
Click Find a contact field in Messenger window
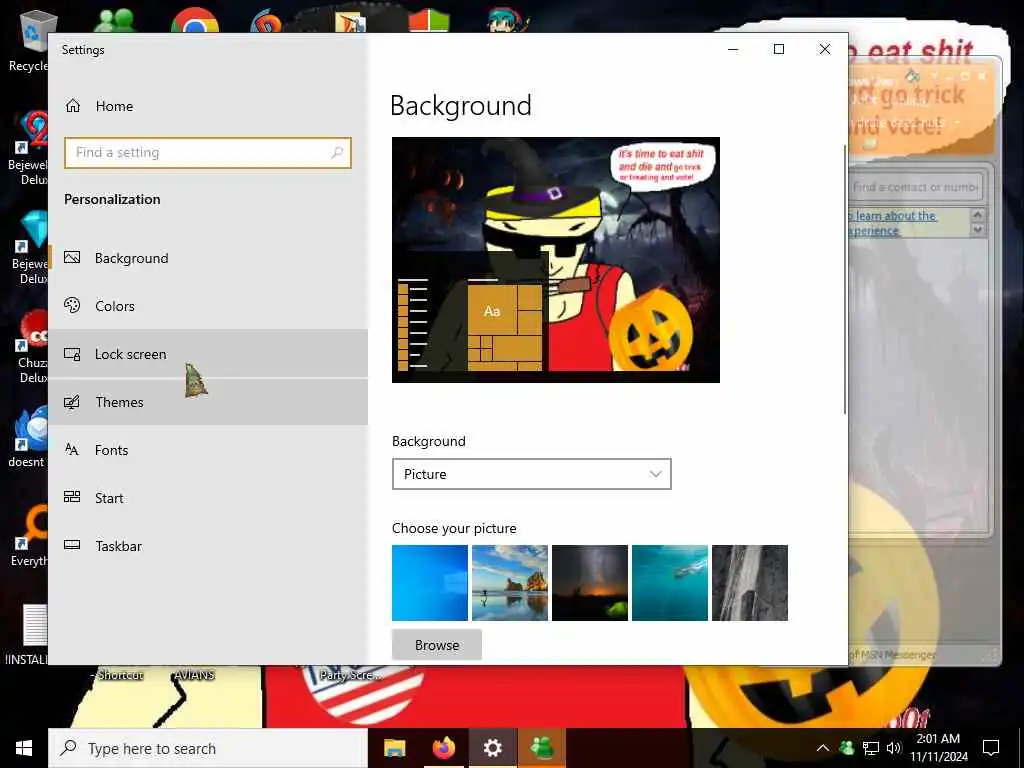pyautogui.click(x=915, y=187)
